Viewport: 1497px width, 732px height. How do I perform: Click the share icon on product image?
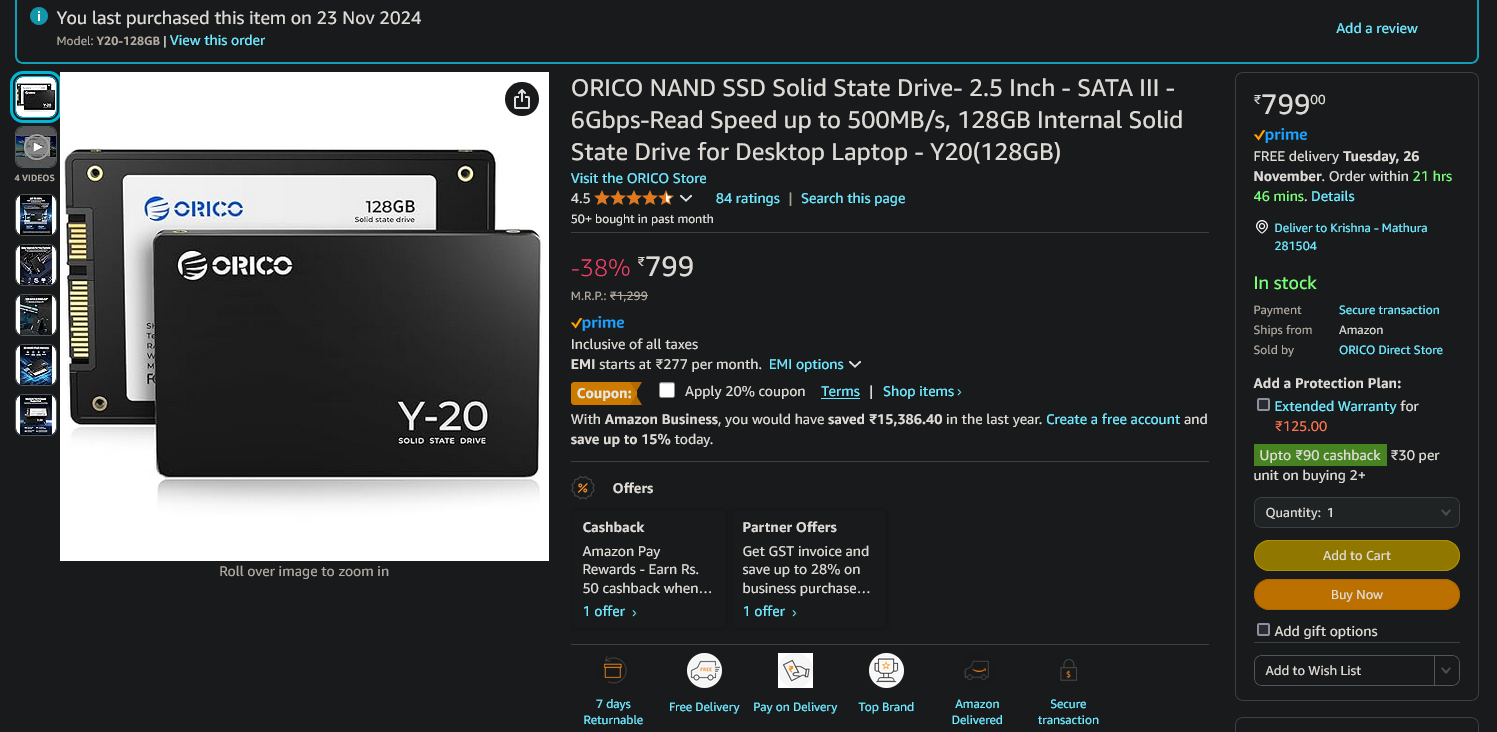[x=521, y=99]
